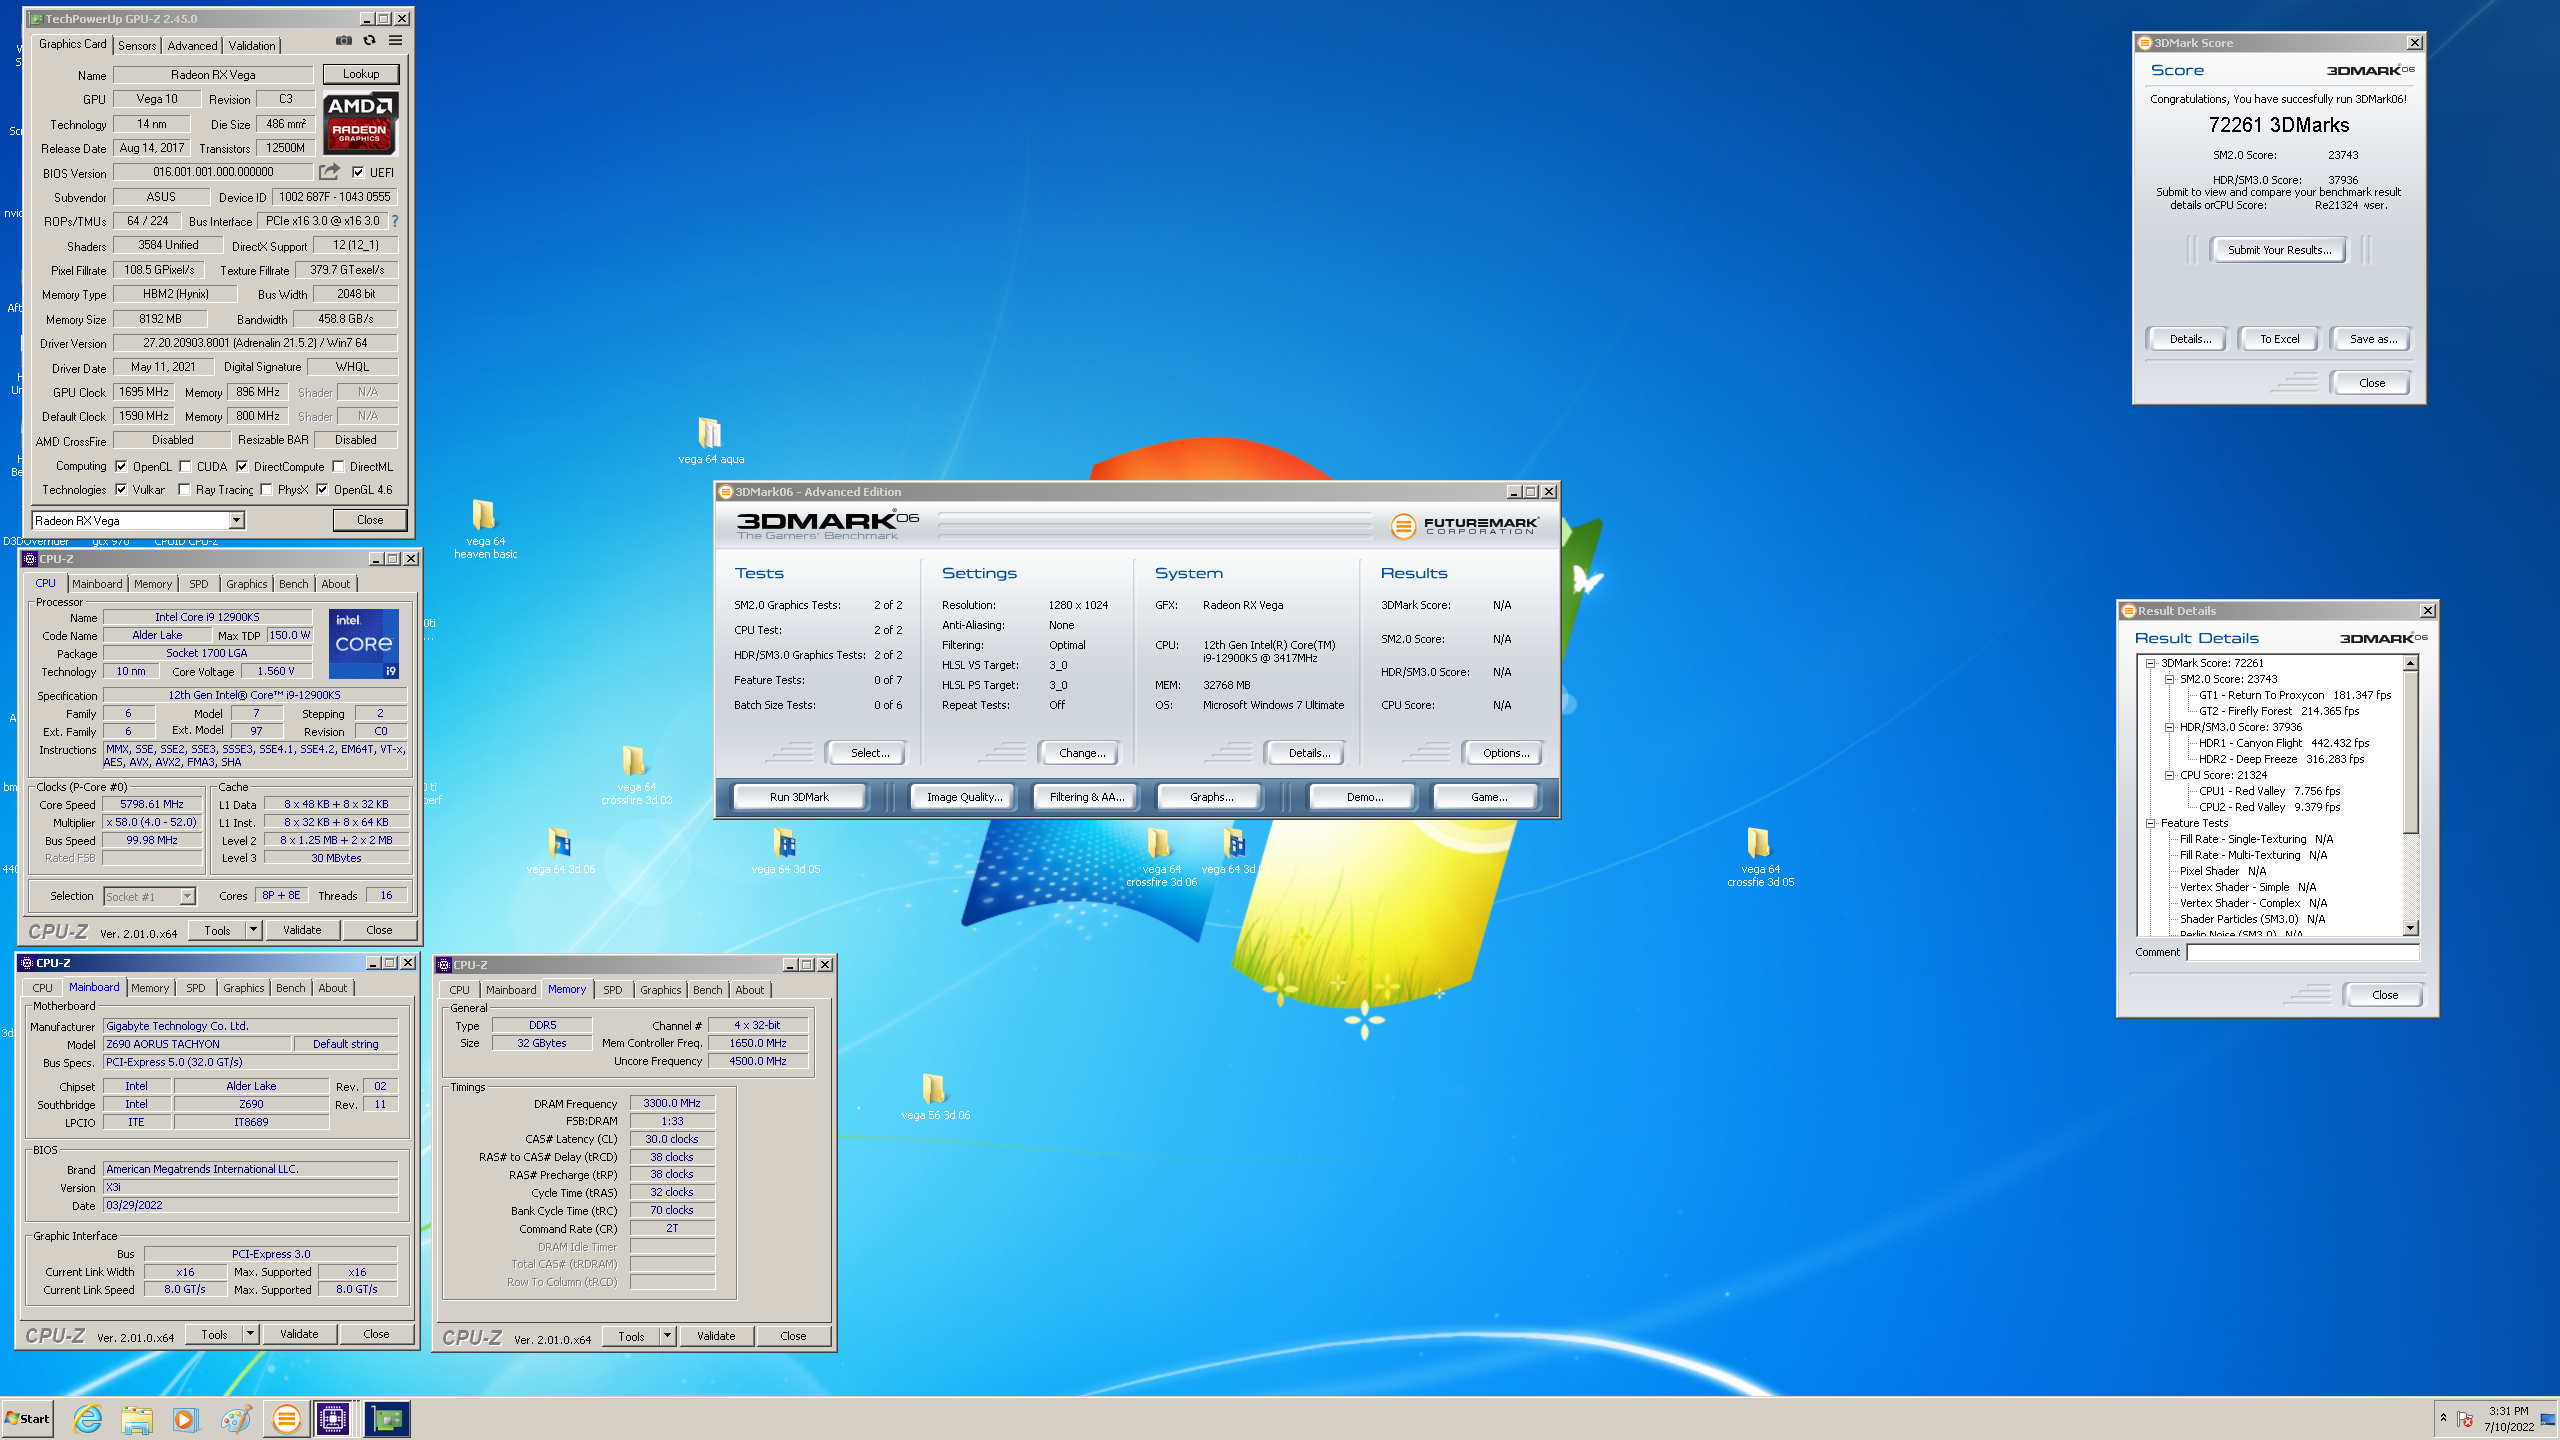Image resolution: width=2560 pixels, height=1440 pixels.
Task: Open the Radeon RX Vega GPU selector dropdown
Action: [236, 520]
